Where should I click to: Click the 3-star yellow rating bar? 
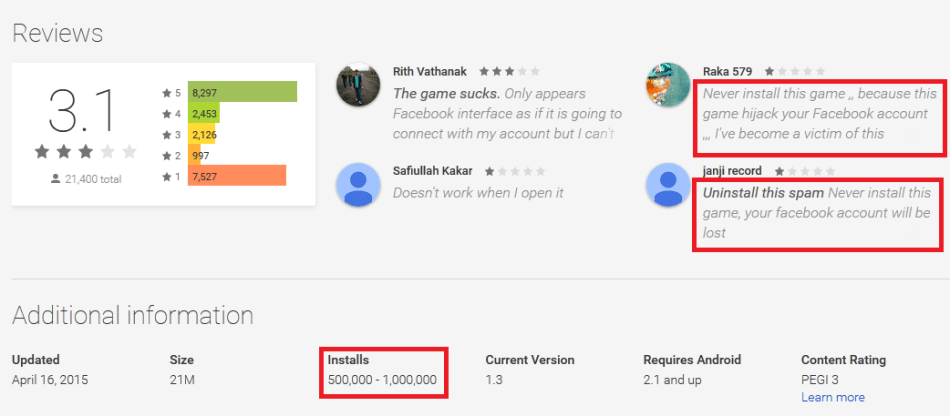coord(202,134)
